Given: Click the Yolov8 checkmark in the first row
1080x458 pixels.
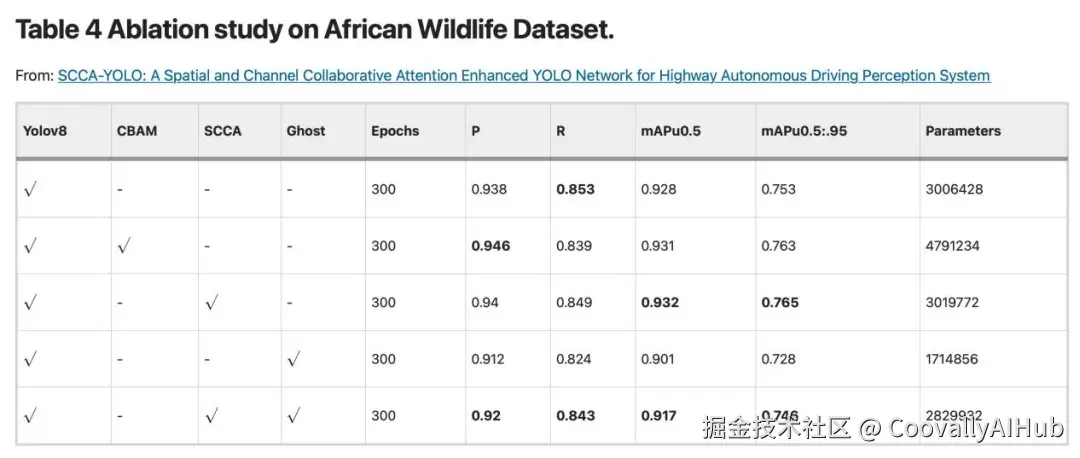Looking at the screenshot, I should 30,190.
